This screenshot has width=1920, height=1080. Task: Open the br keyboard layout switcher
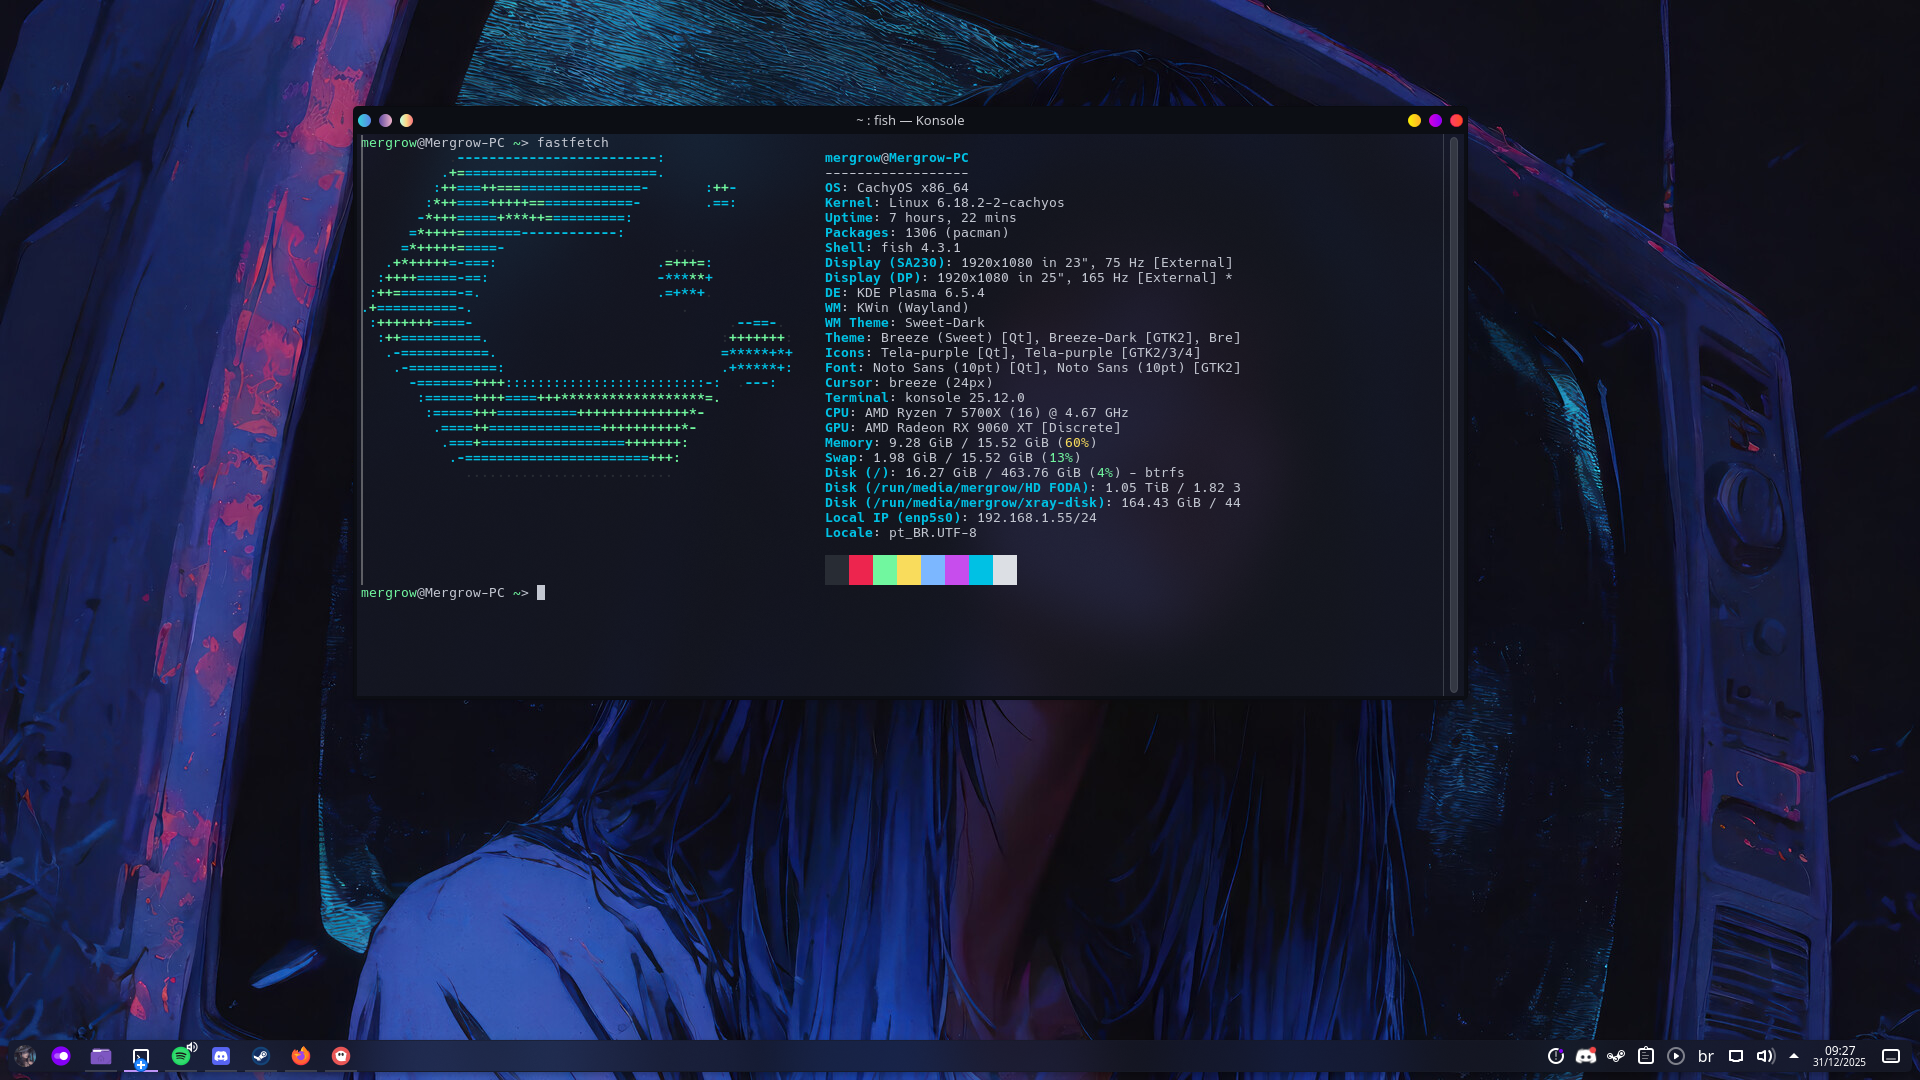1706,1056
